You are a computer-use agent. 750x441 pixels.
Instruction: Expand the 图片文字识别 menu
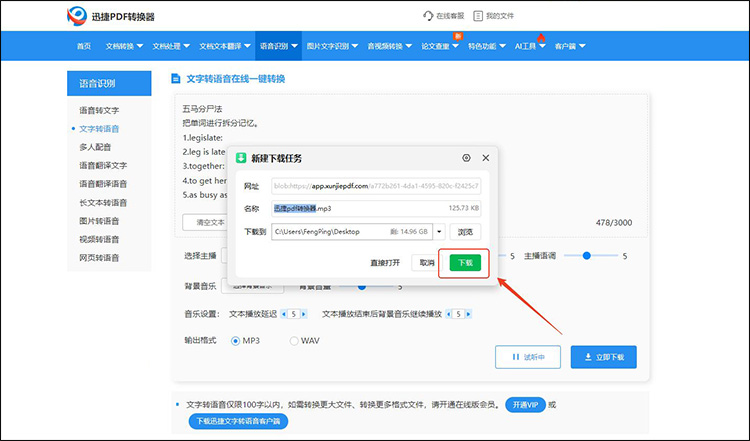click(332, 46)
